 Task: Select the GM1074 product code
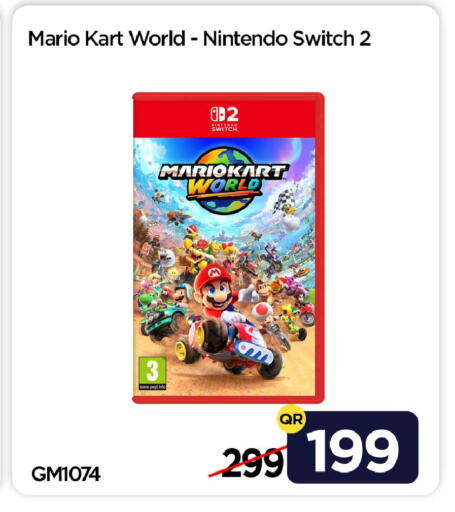(66, 474)
